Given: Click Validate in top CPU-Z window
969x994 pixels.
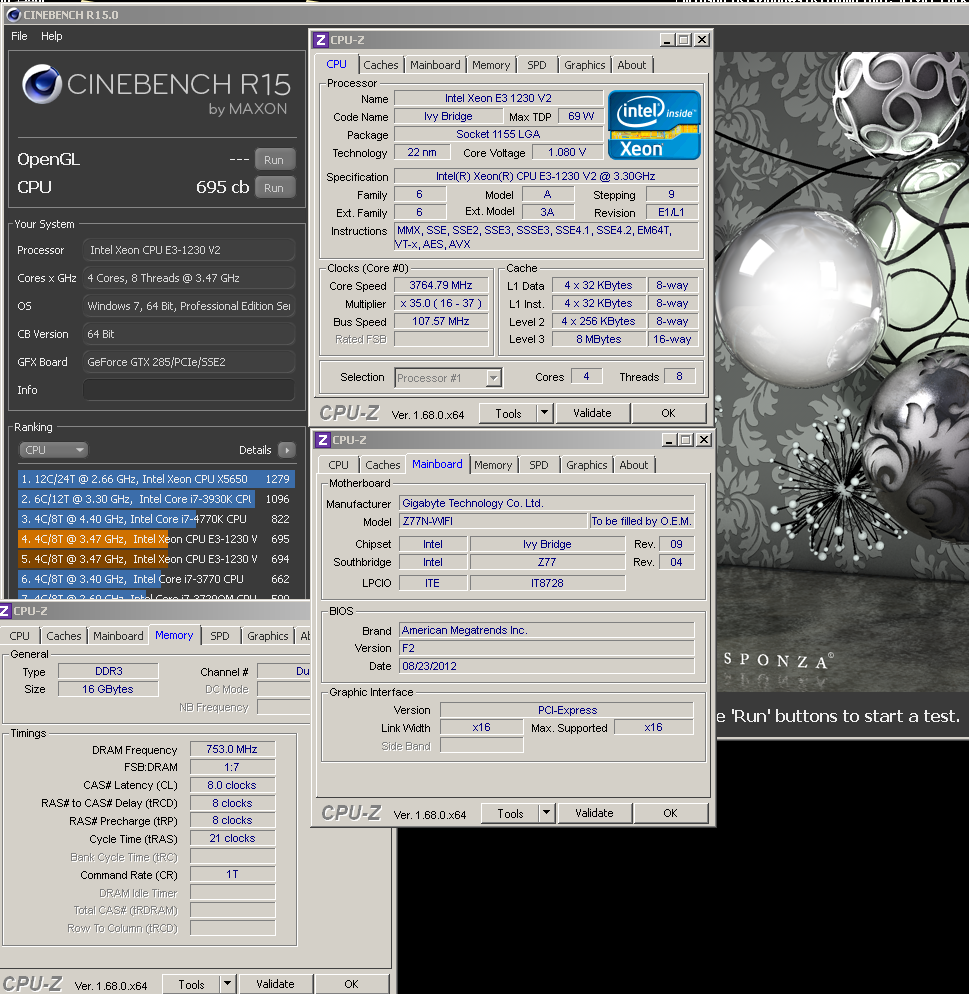Looking at the screenshot, I should point(593,413).
